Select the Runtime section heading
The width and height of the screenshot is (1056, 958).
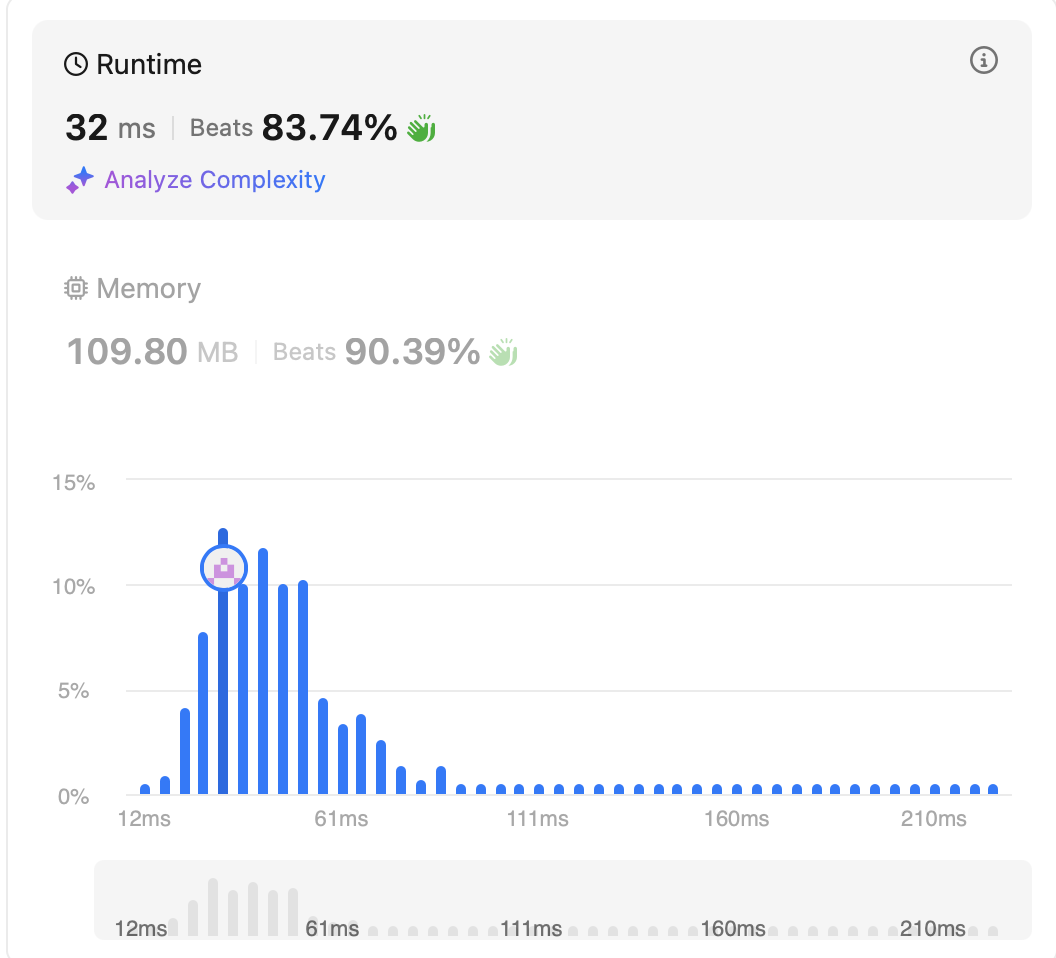click(148, 65)
